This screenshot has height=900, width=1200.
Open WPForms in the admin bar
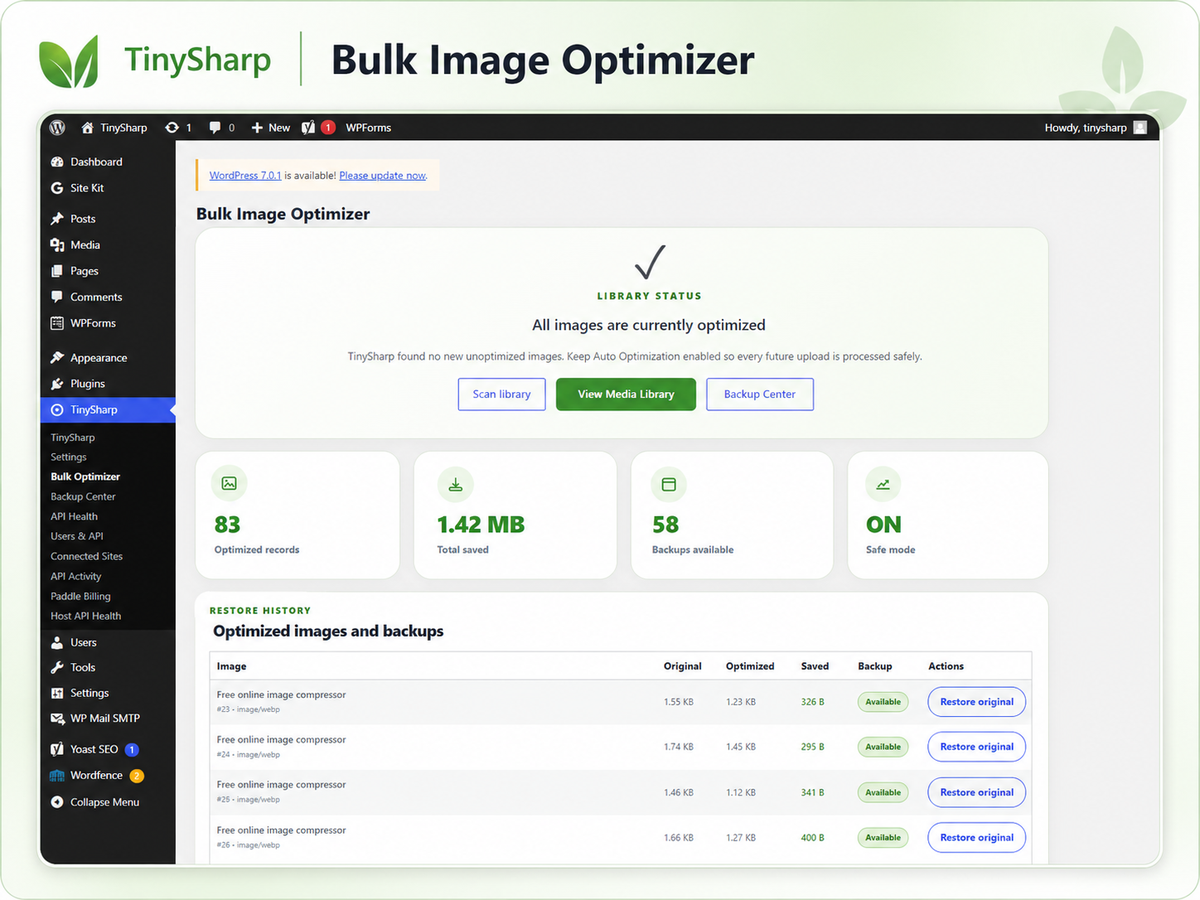click(368, 128)
